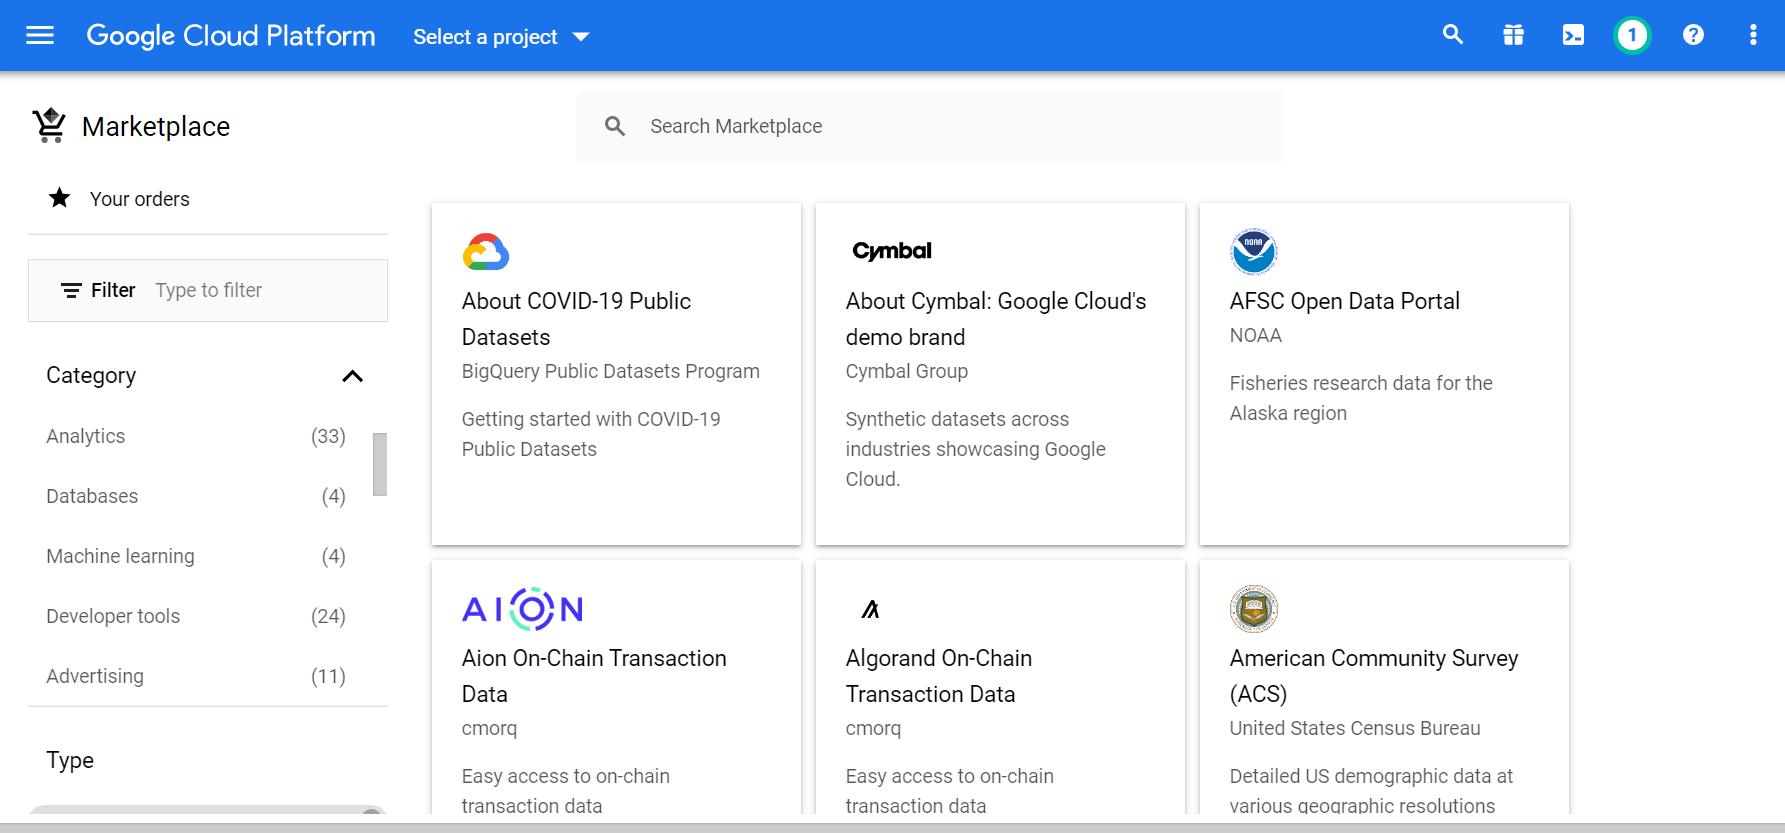Open Aion On-Chain Transaction Data card
Screen dimensions: 1785x833
616,687
